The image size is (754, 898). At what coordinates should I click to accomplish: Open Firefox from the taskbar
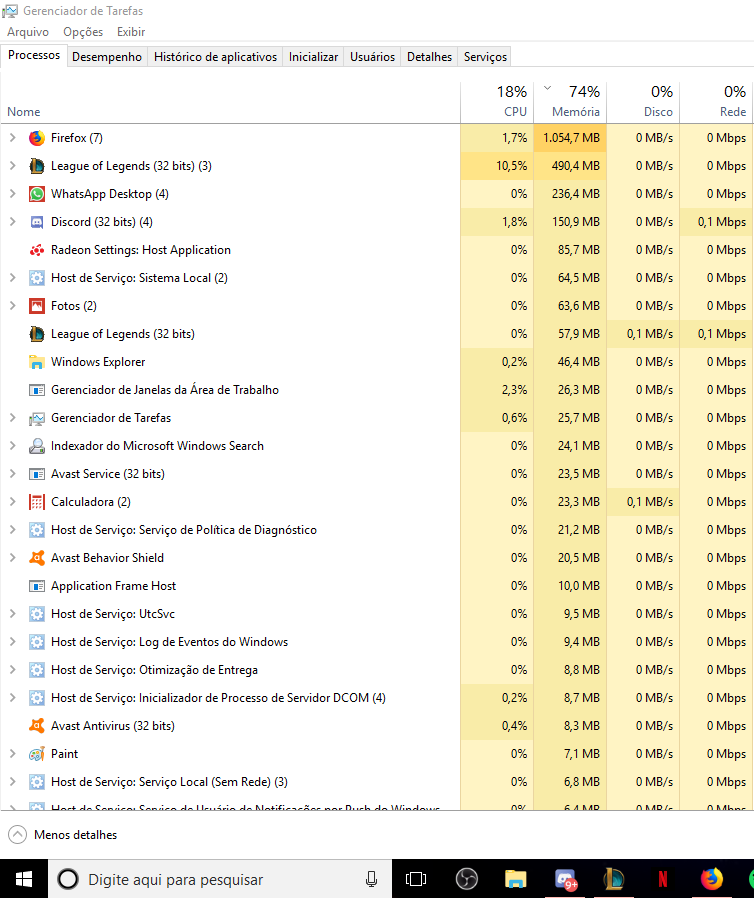point(712,879)
